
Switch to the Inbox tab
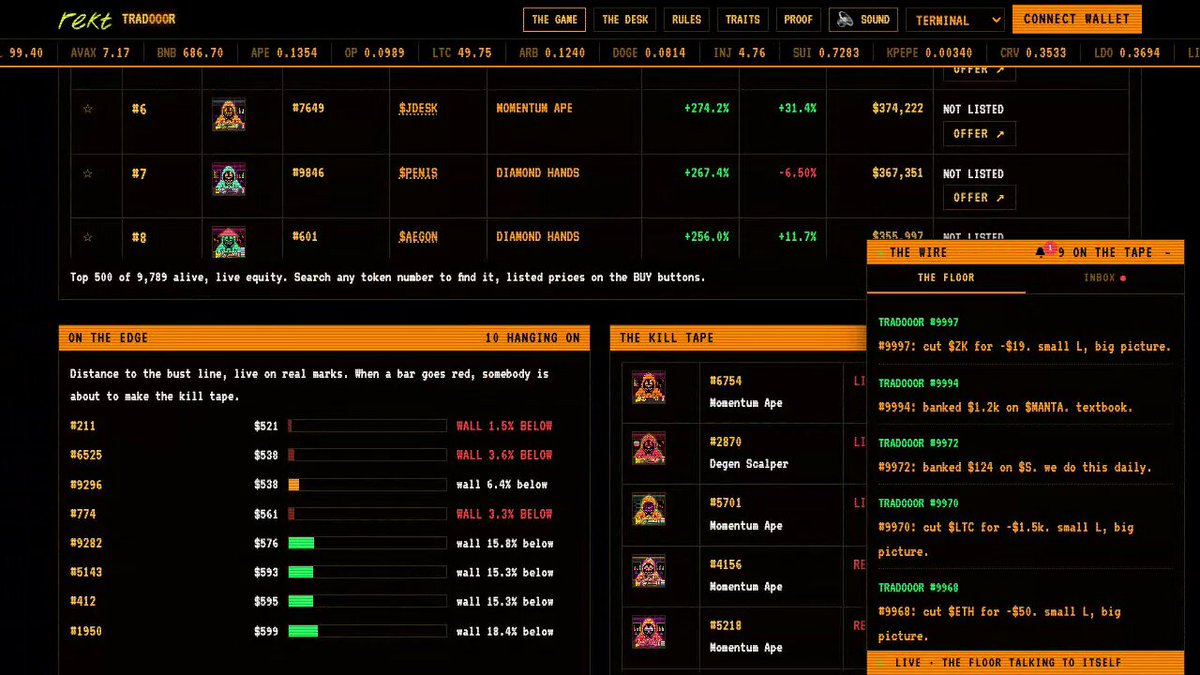[x=1104, y=278]
